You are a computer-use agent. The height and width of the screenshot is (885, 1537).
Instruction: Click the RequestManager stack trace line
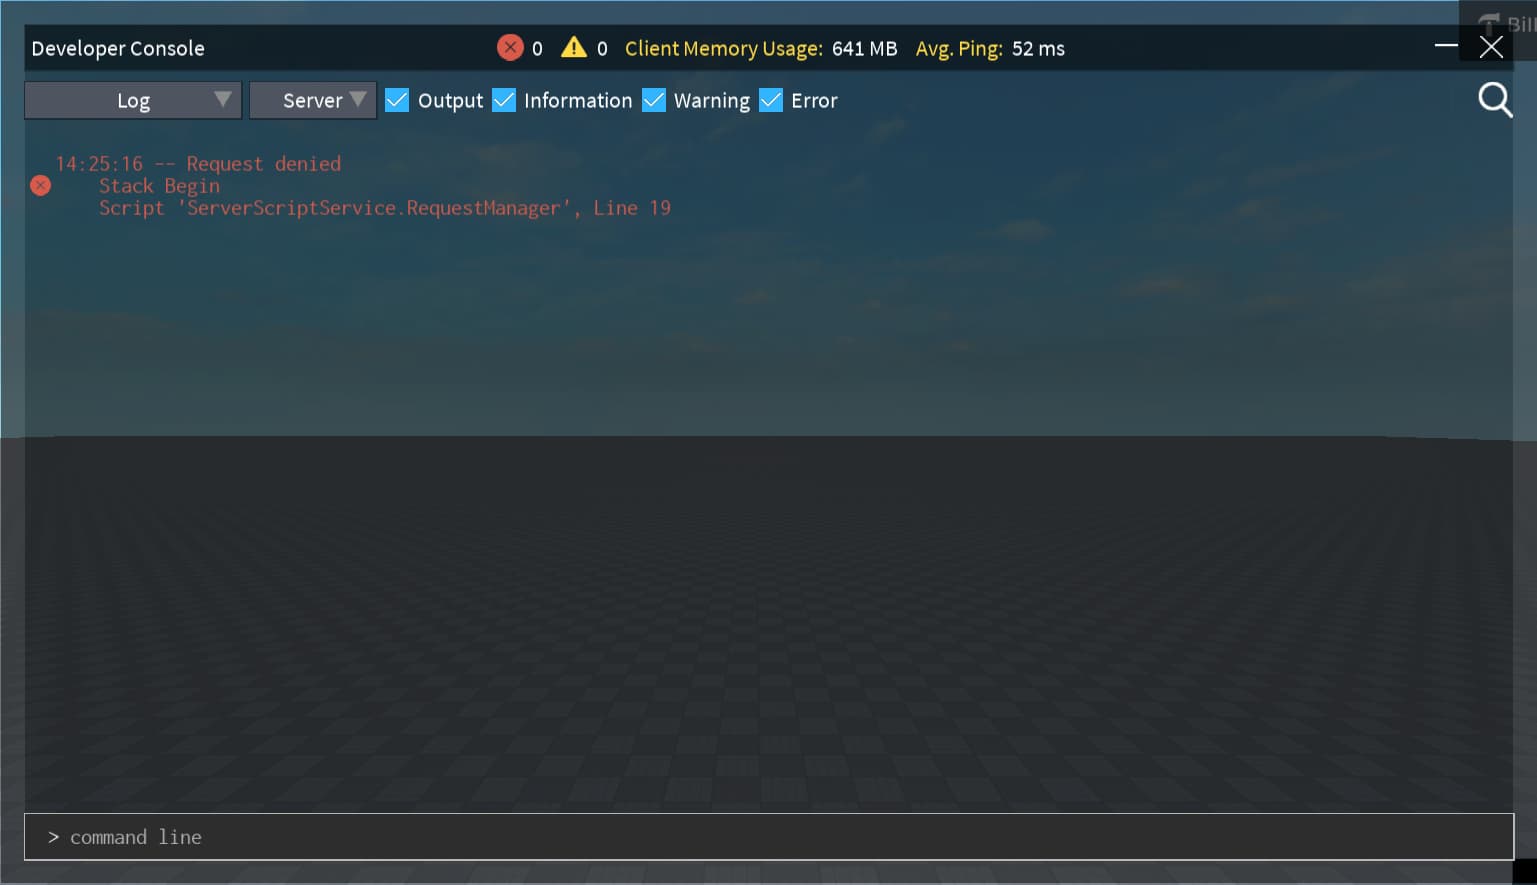(x=385, y=207)
